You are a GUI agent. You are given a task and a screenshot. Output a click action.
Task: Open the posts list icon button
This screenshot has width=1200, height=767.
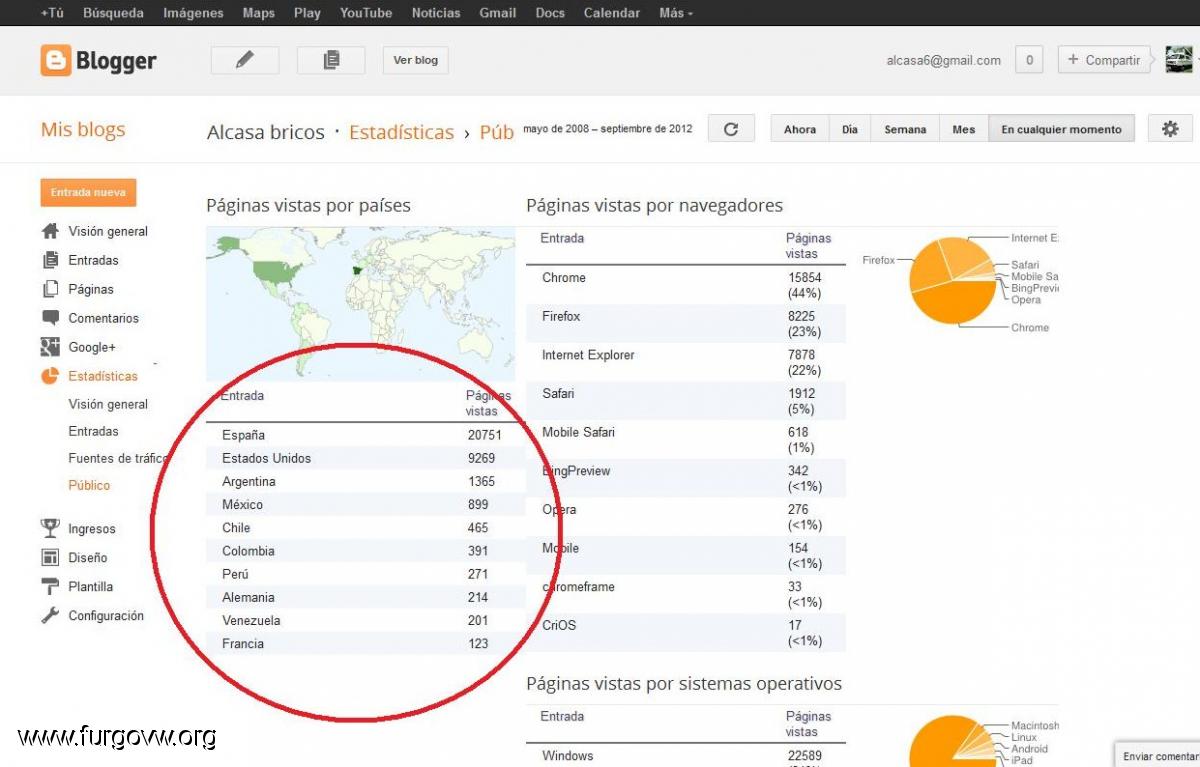click(331, 60)
